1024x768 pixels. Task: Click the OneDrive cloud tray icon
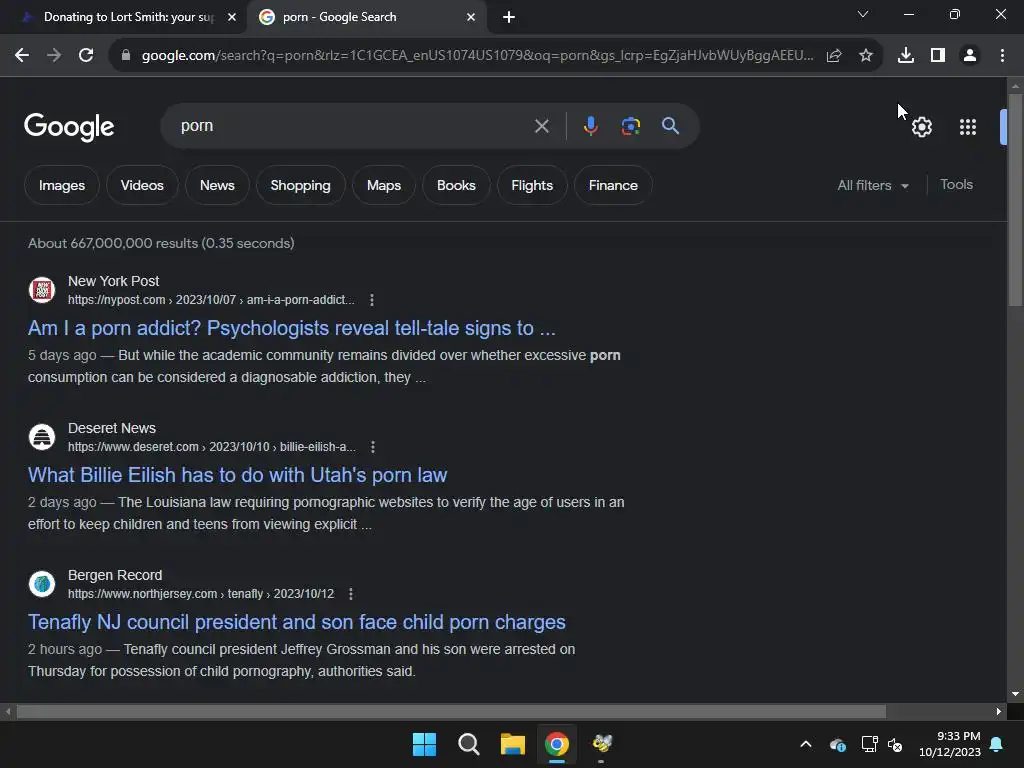point(838,744)
